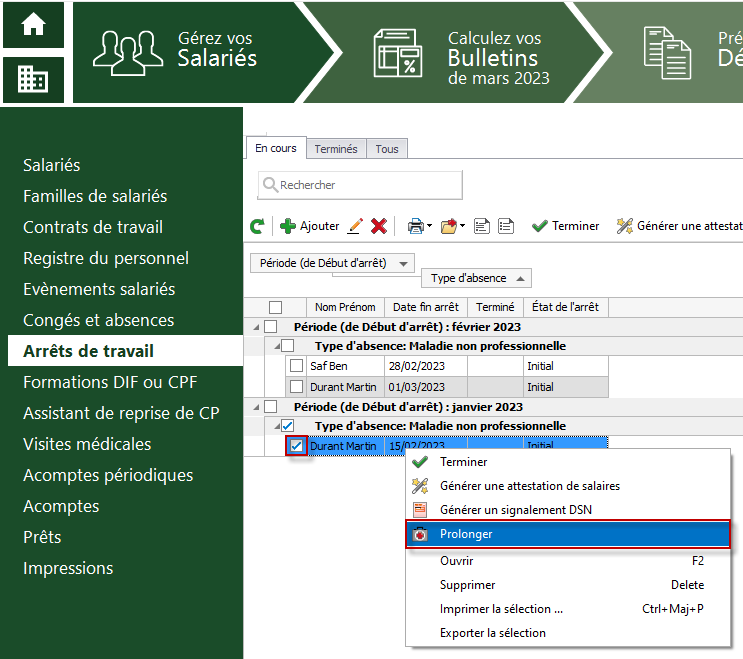Screen dimensions: 743x659
Task: Collapse the février Maladie non professionnelle subgroup
Action: click(x=277, y=346)
